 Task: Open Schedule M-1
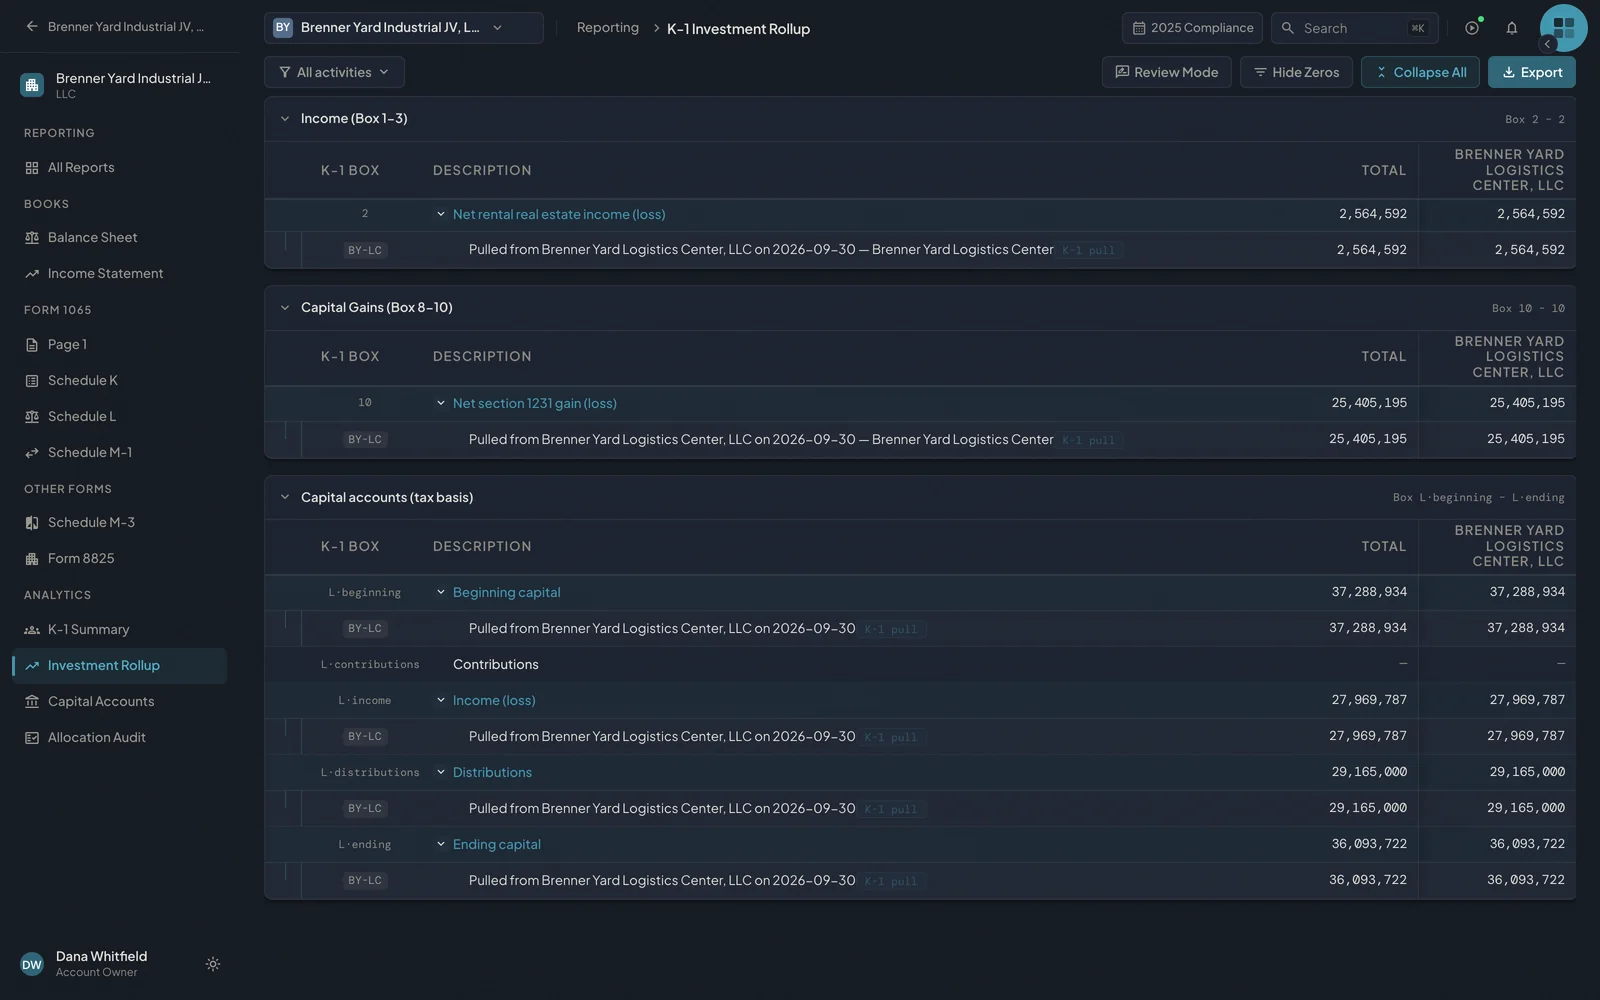[x=120, y=453]
